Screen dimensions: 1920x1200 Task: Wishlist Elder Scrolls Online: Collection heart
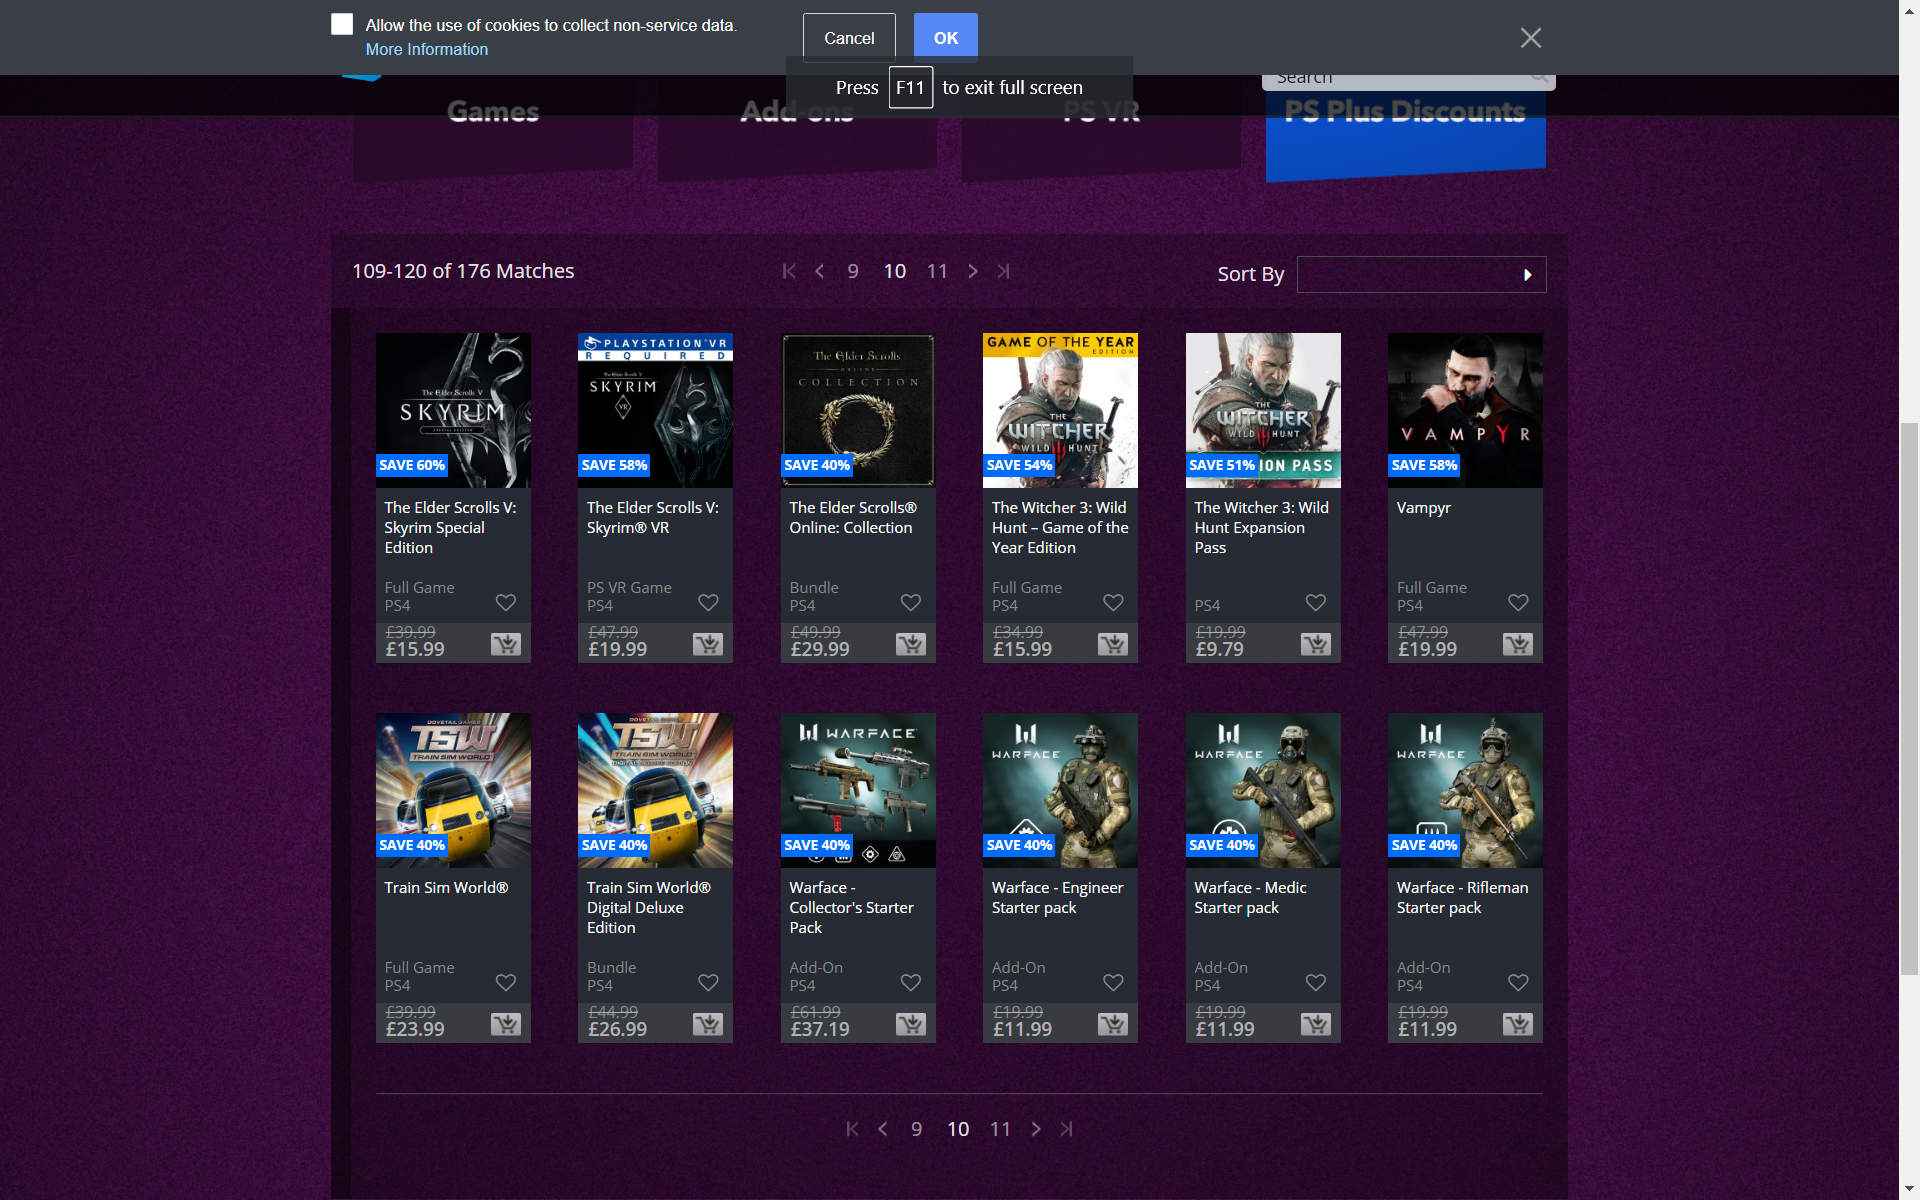tap(911, 602)
